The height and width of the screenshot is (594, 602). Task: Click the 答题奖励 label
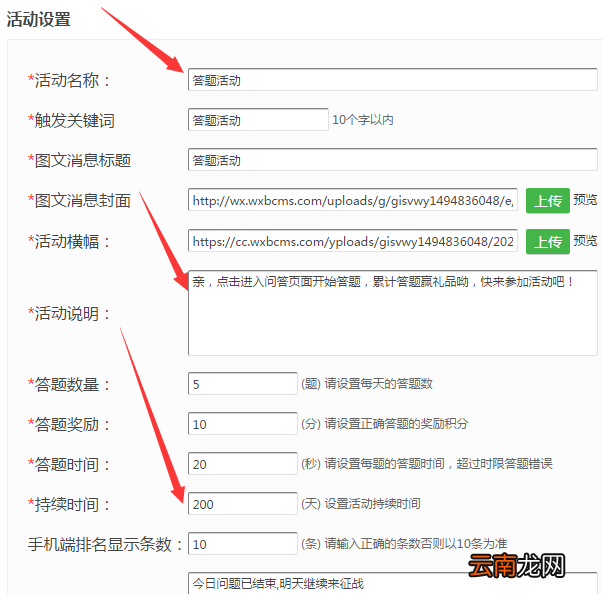(69, 424)
